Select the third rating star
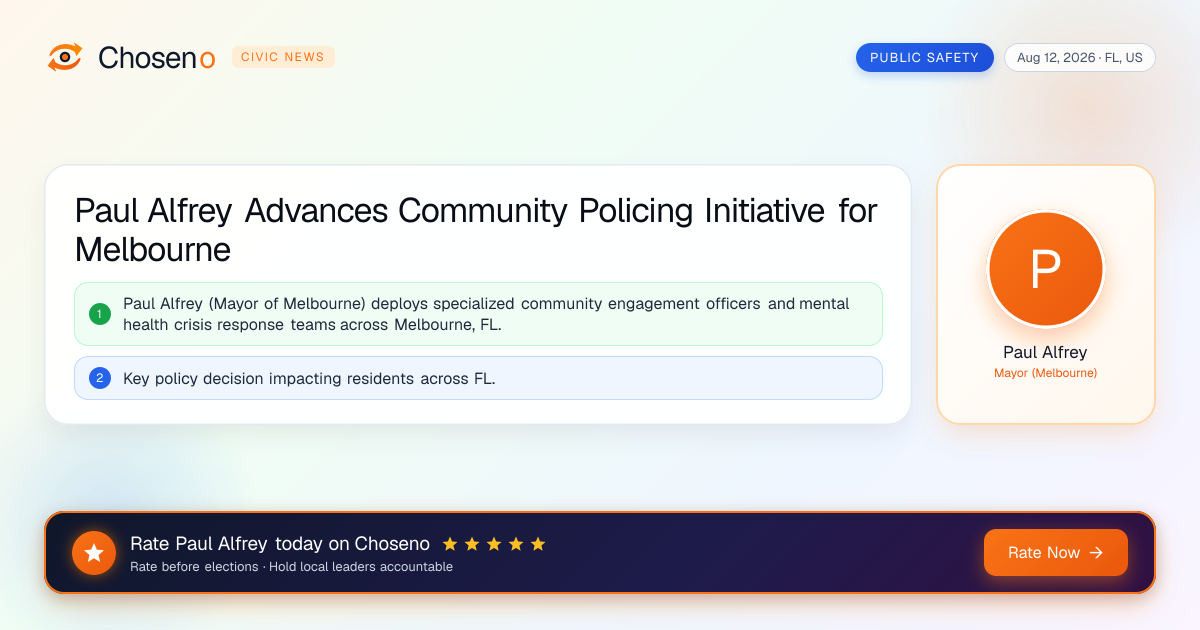1200x630 pixels. pos(494,544)
